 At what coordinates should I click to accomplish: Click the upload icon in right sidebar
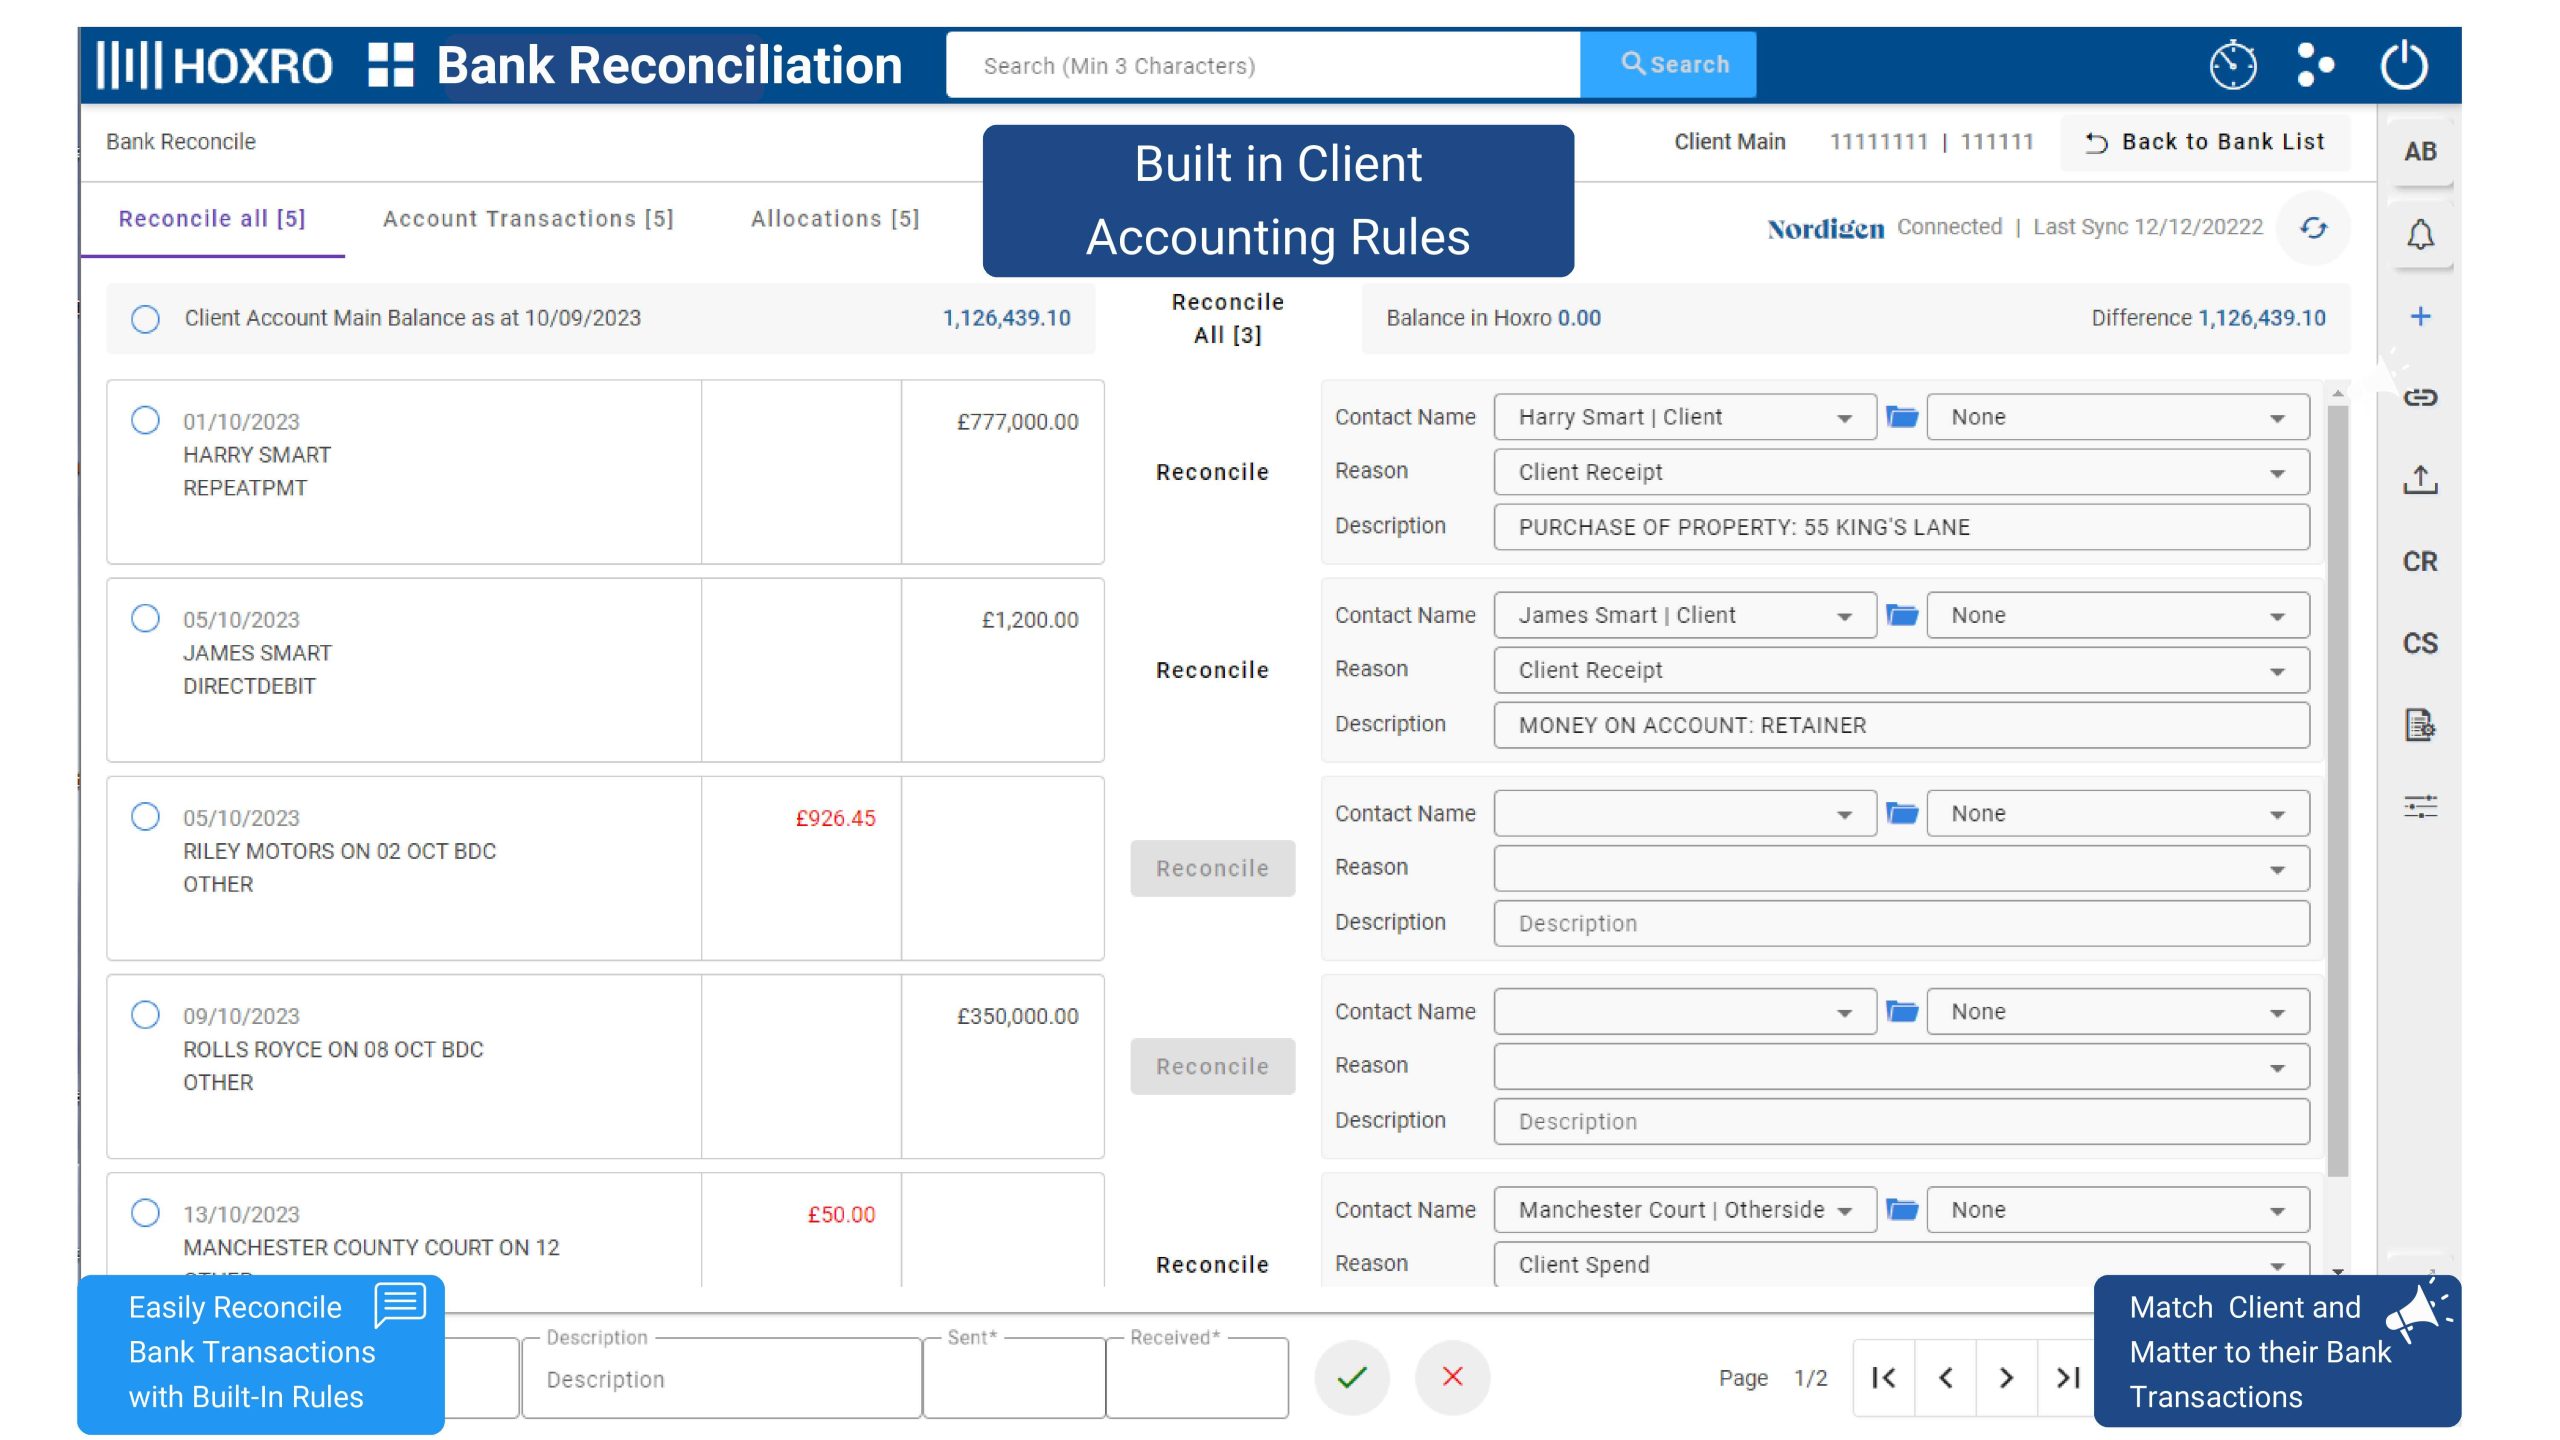coord(2419,480)
